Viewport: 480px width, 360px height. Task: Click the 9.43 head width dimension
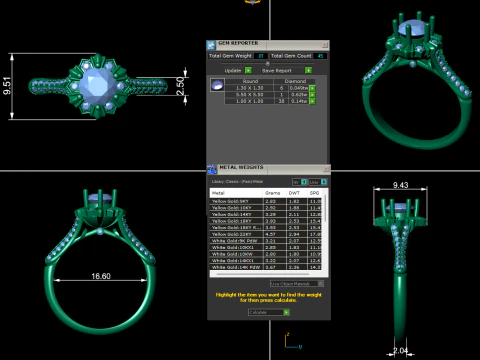click(x=400, y=185)
